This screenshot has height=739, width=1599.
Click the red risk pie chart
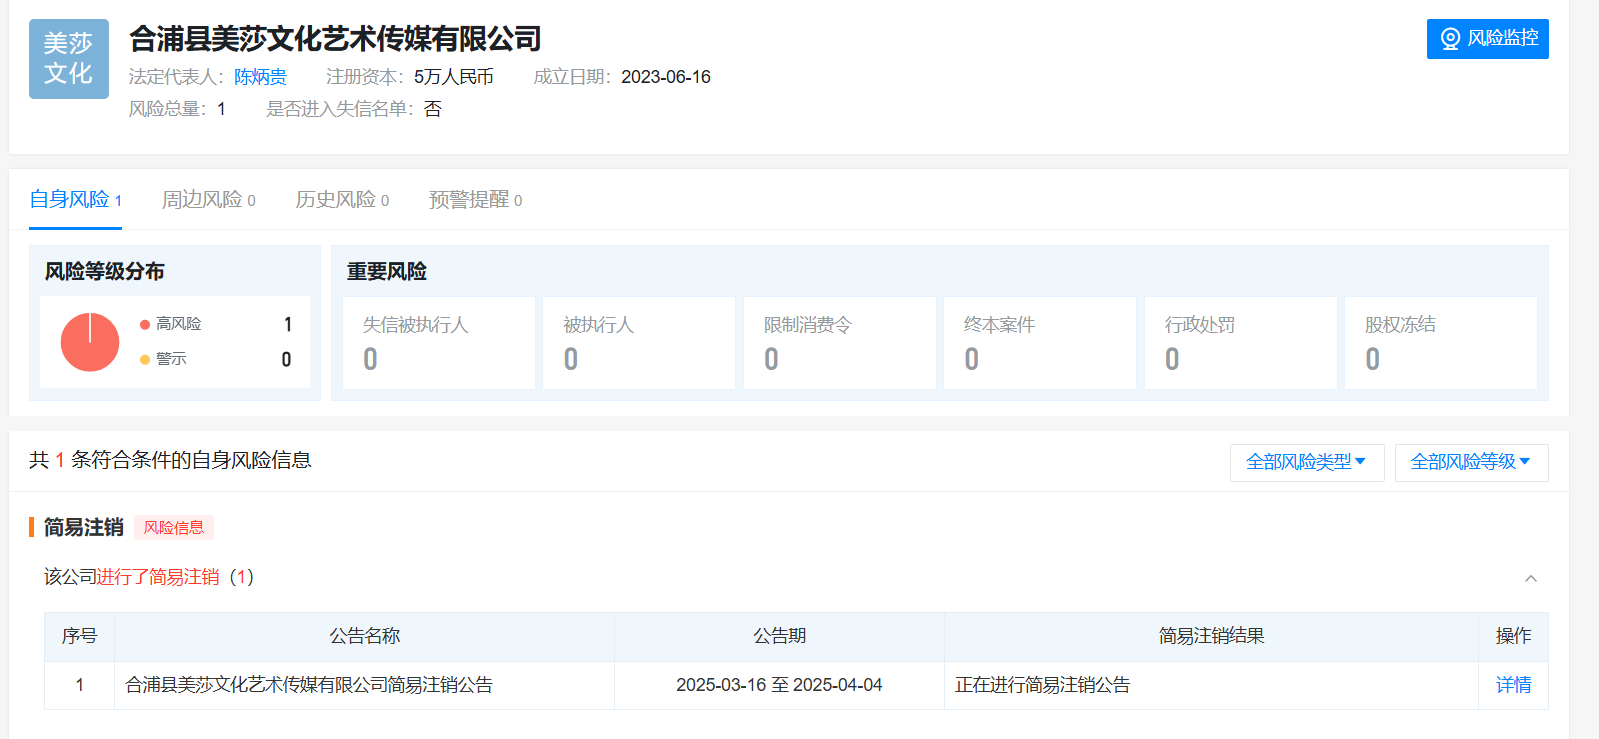pyautogui.click(x=90, y=342)
